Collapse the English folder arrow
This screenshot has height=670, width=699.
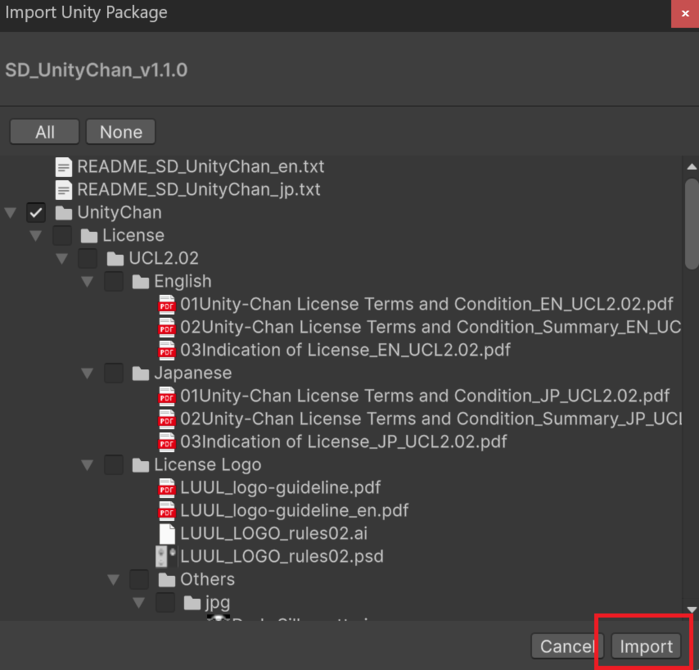88,281
